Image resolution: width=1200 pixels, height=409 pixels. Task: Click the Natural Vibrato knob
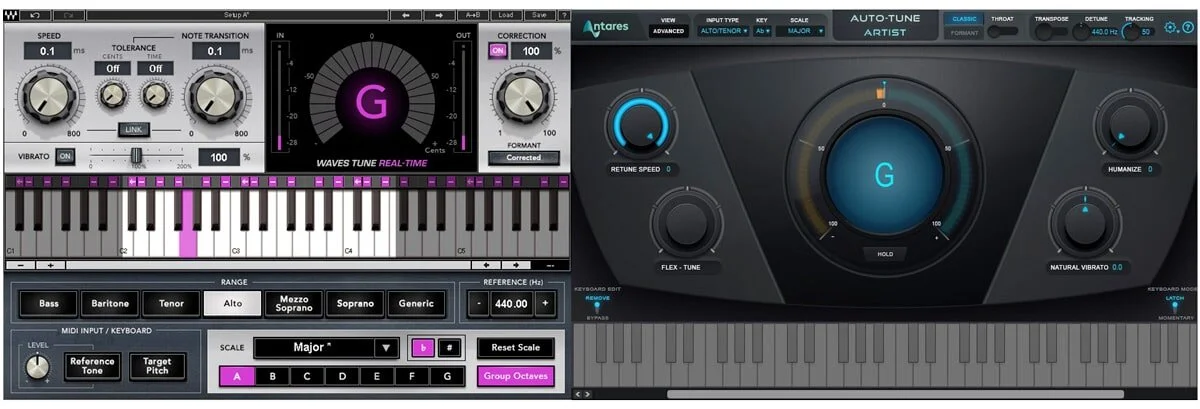coord(1085,224)
